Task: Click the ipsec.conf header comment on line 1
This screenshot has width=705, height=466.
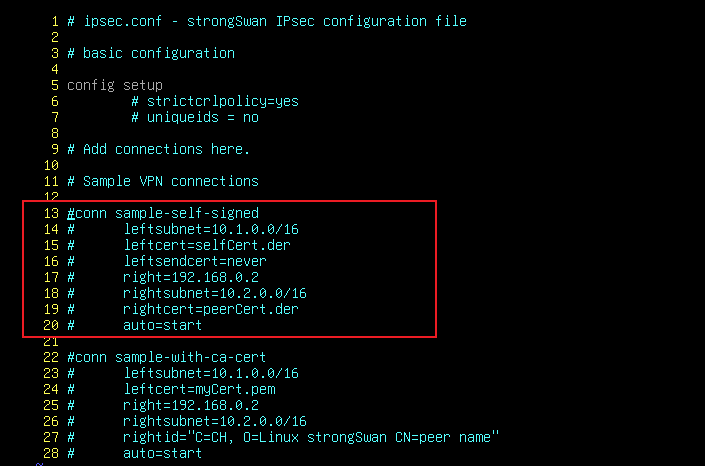Action: 267,21
